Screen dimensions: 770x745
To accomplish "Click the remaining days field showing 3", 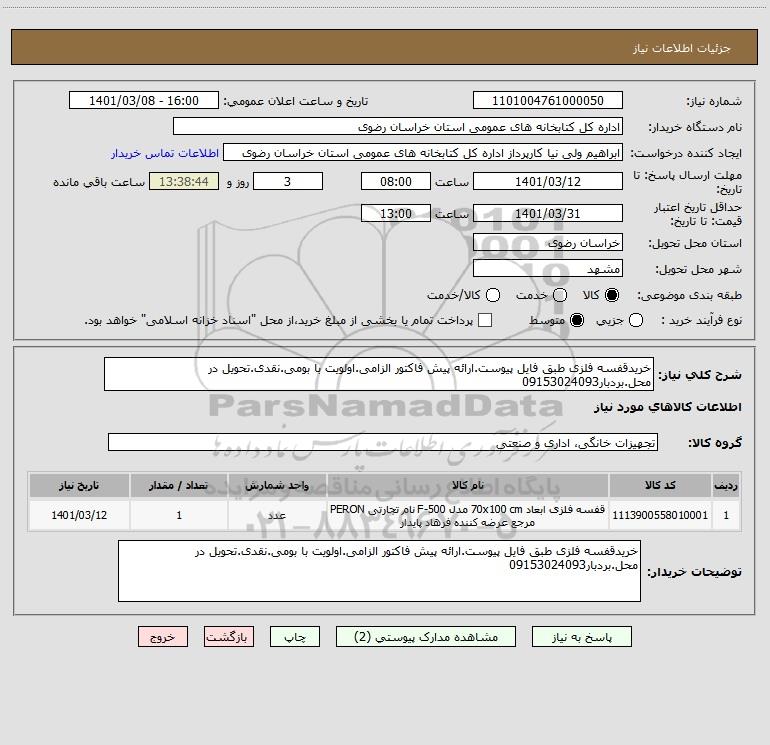I will coord(288,181).
